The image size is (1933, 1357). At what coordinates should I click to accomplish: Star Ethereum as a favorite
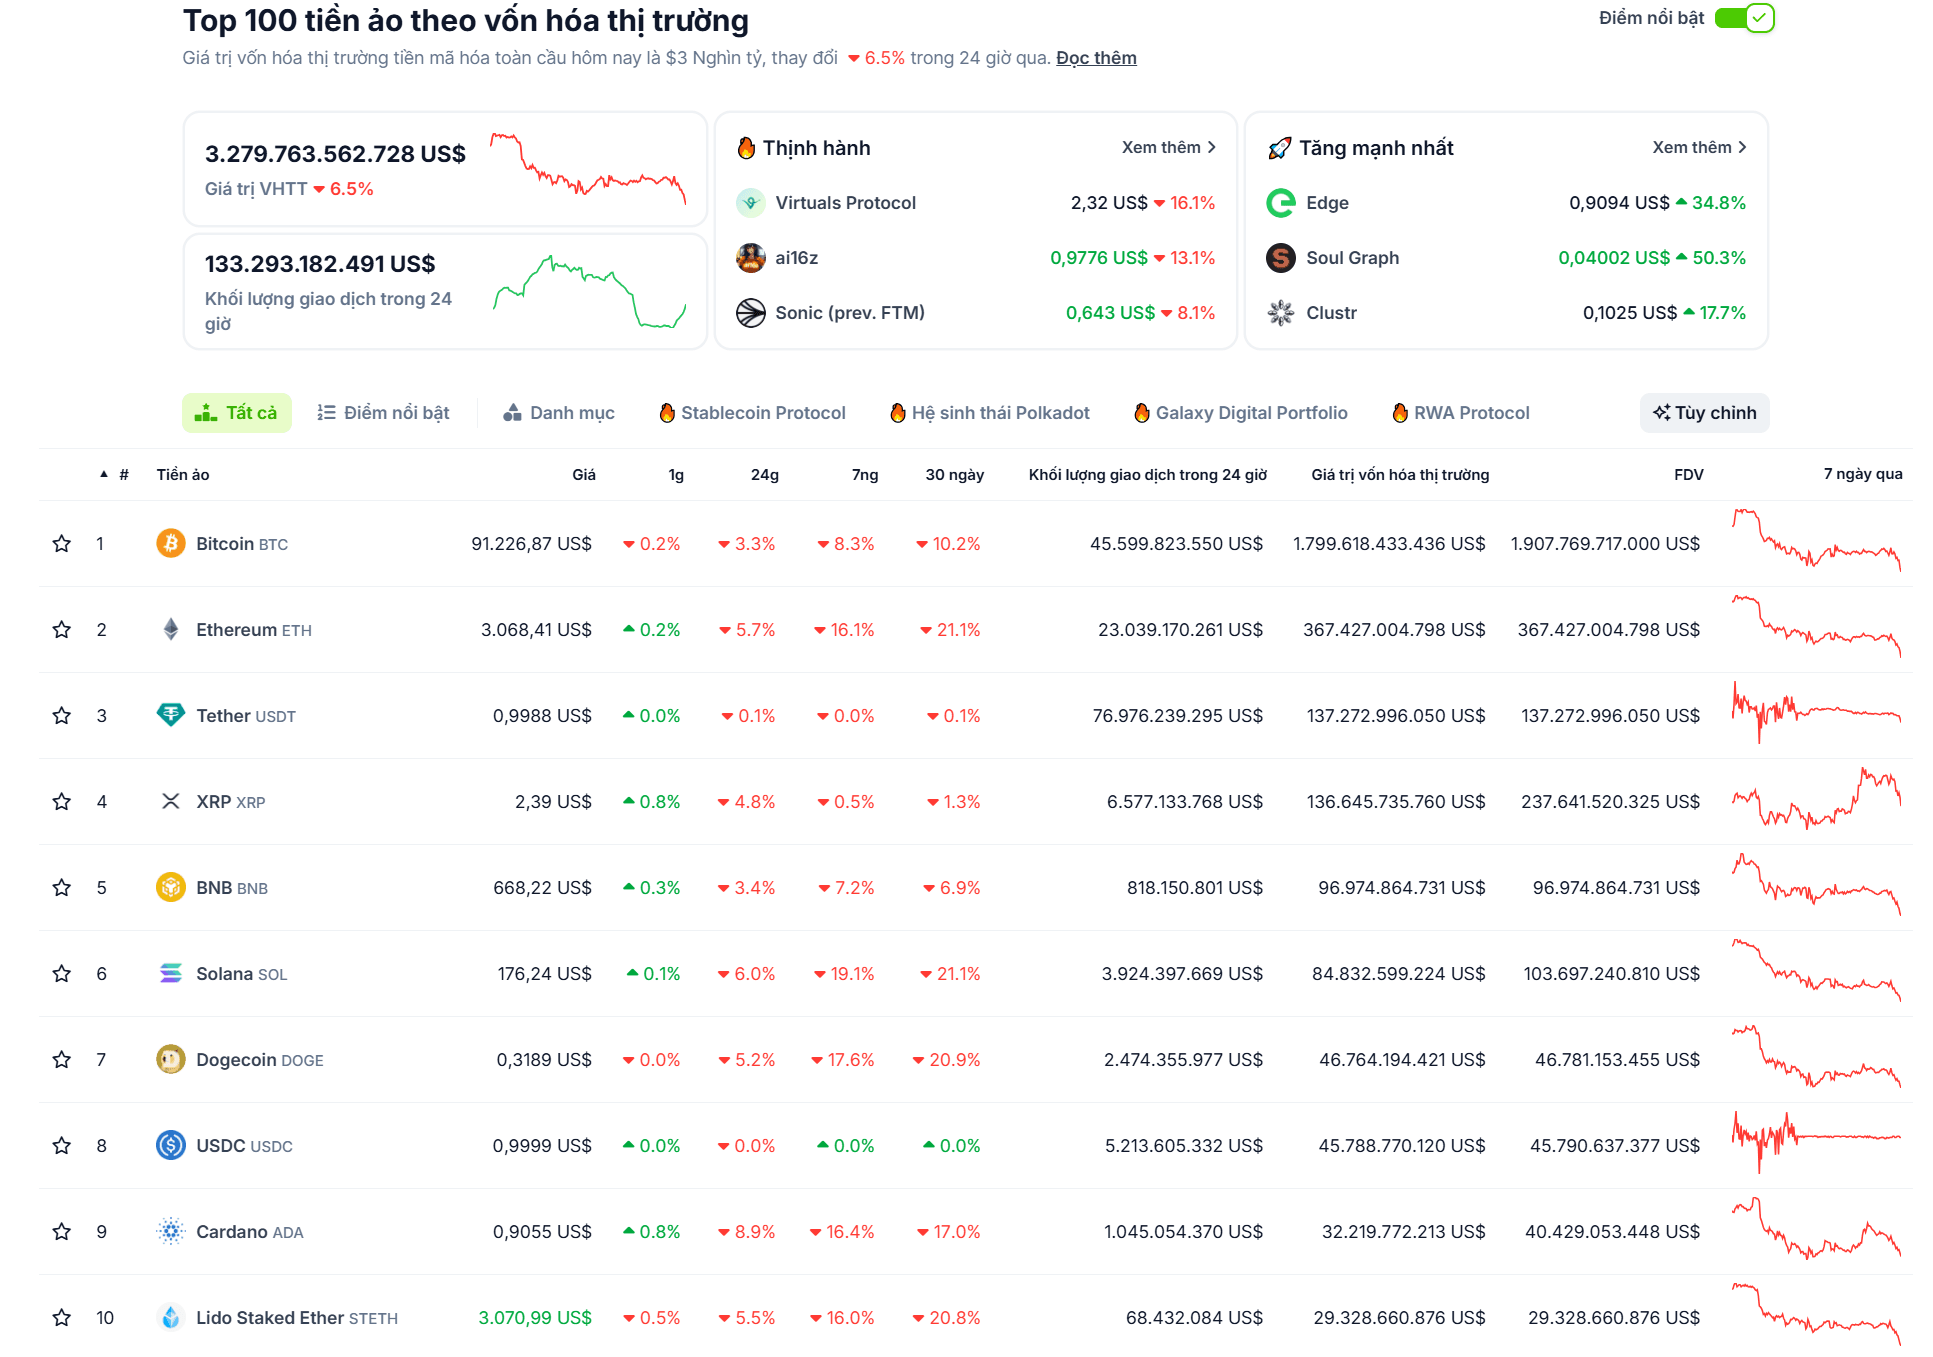pyautogui.click(x=62, y=629)
